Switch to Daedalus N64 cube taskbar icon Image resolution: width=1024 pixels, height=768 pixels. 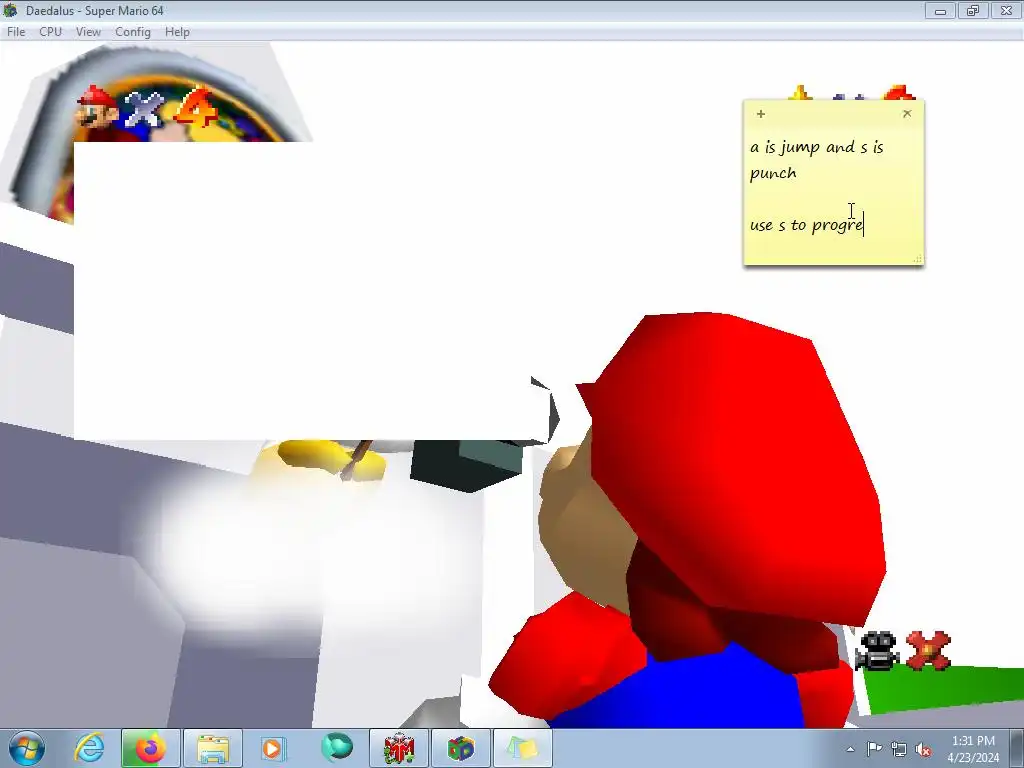point(460,748)
